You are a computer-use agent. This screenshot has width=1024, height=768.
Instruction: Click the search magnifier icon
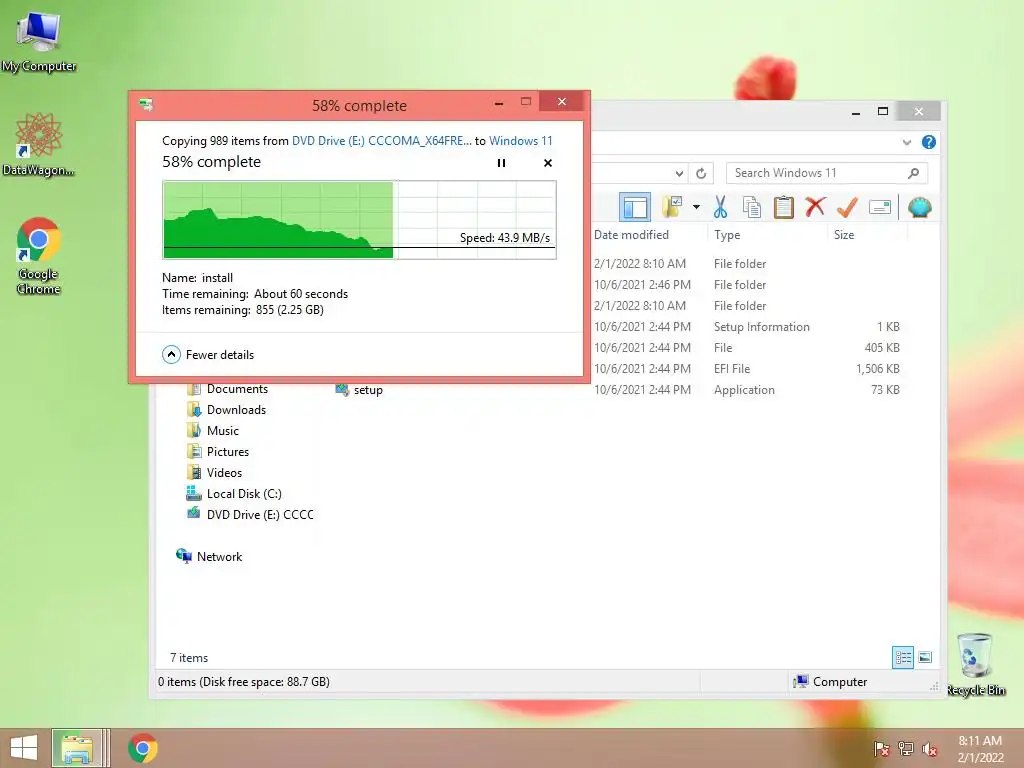coord(914,173)
